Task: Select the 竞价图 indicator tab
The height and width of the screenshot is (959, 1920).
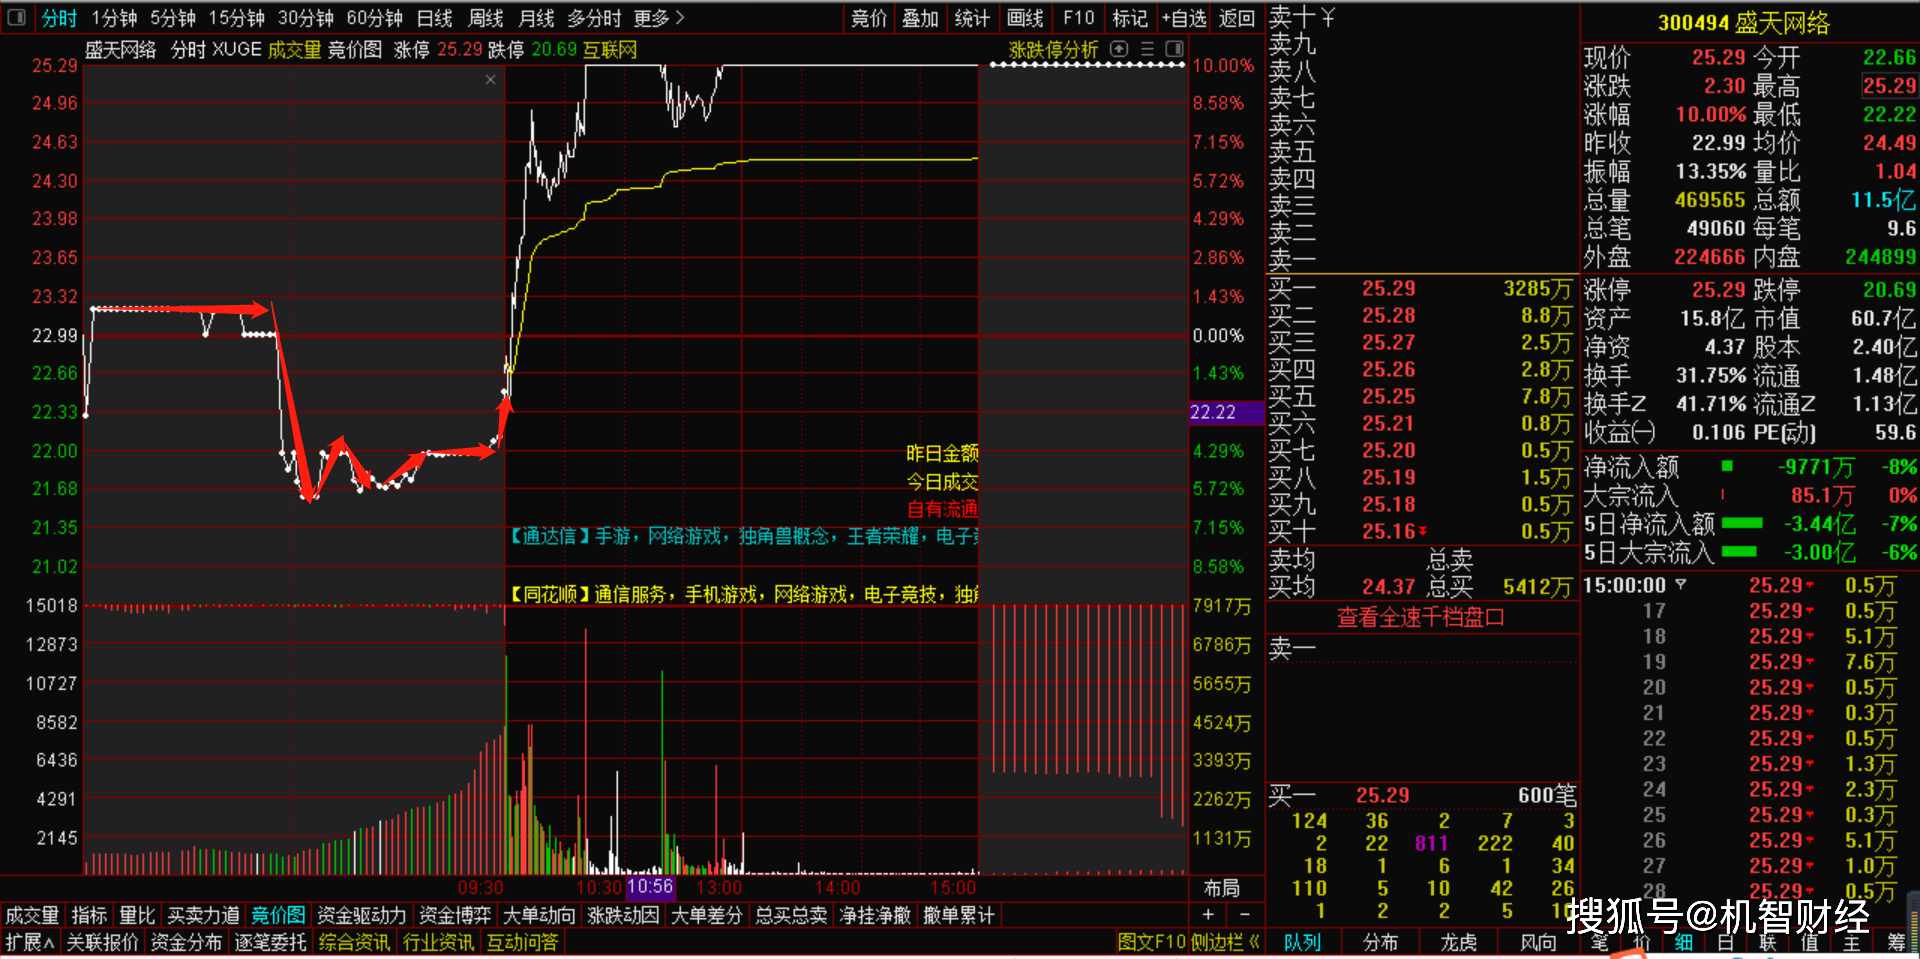Action: tap(278, 915)
